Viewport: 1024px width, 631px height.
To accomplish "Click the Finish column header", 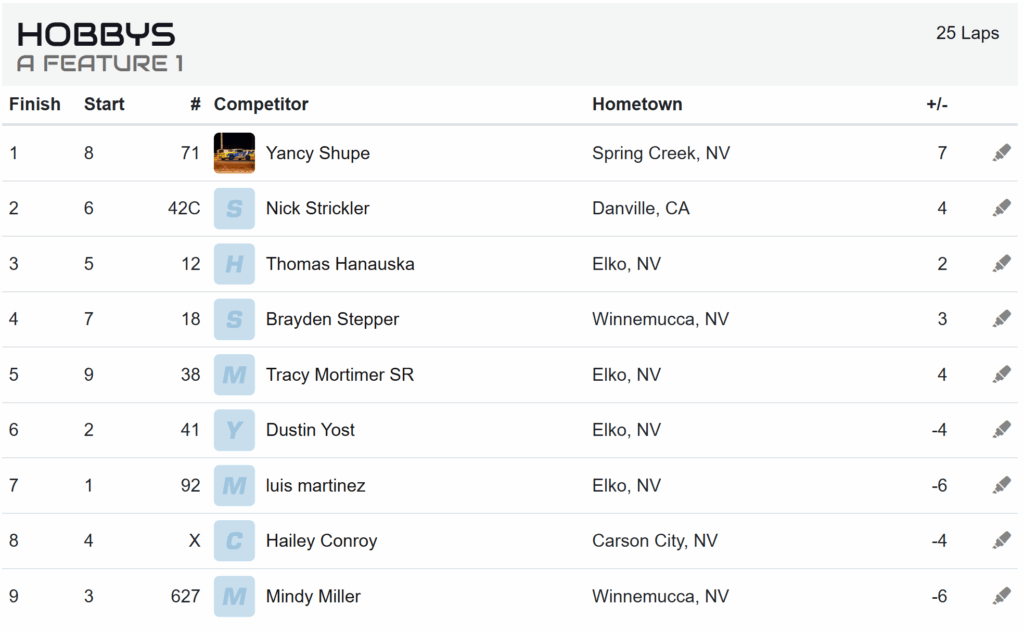I will tap(35, 104).
